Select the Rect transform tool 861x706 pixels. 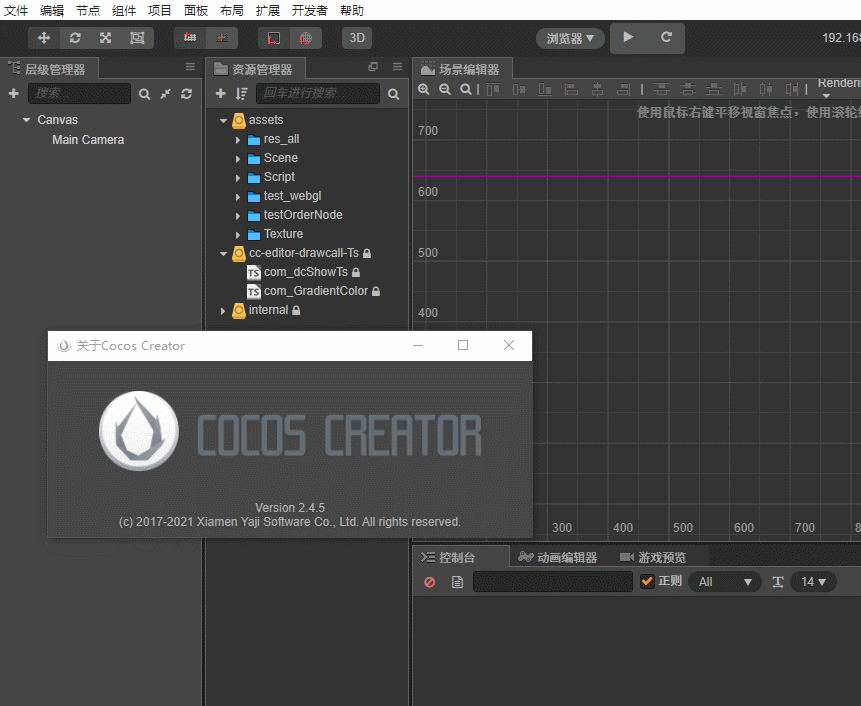tap(137, 38)
